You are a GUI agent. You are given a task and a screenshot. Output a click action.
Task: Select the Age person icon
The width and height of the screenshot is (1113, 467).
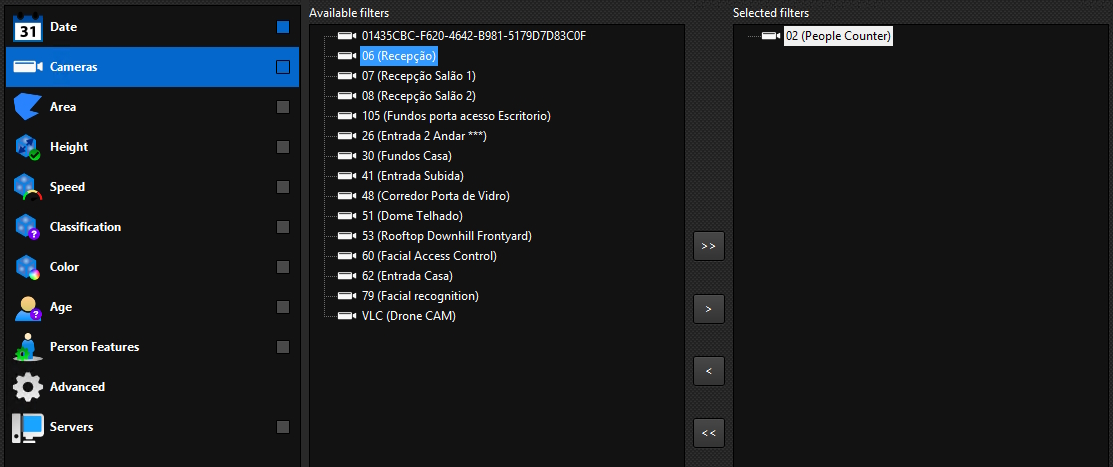point(28,307)
